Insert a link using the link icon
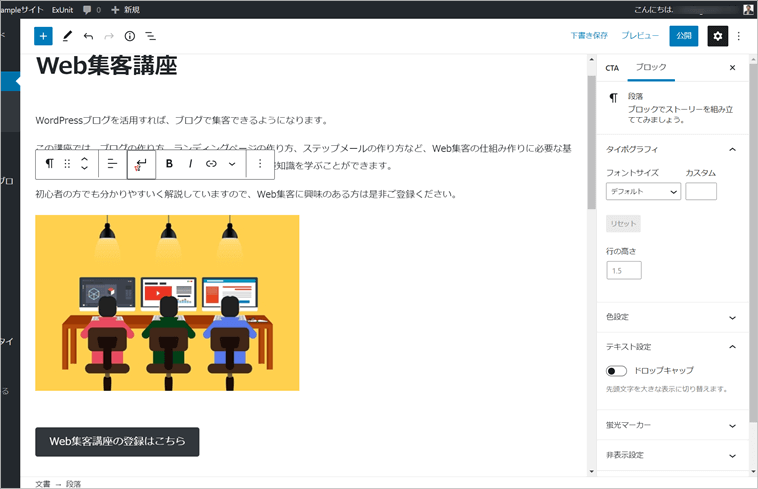This screenshot has height=489, width=758. (x=211, y=163)
